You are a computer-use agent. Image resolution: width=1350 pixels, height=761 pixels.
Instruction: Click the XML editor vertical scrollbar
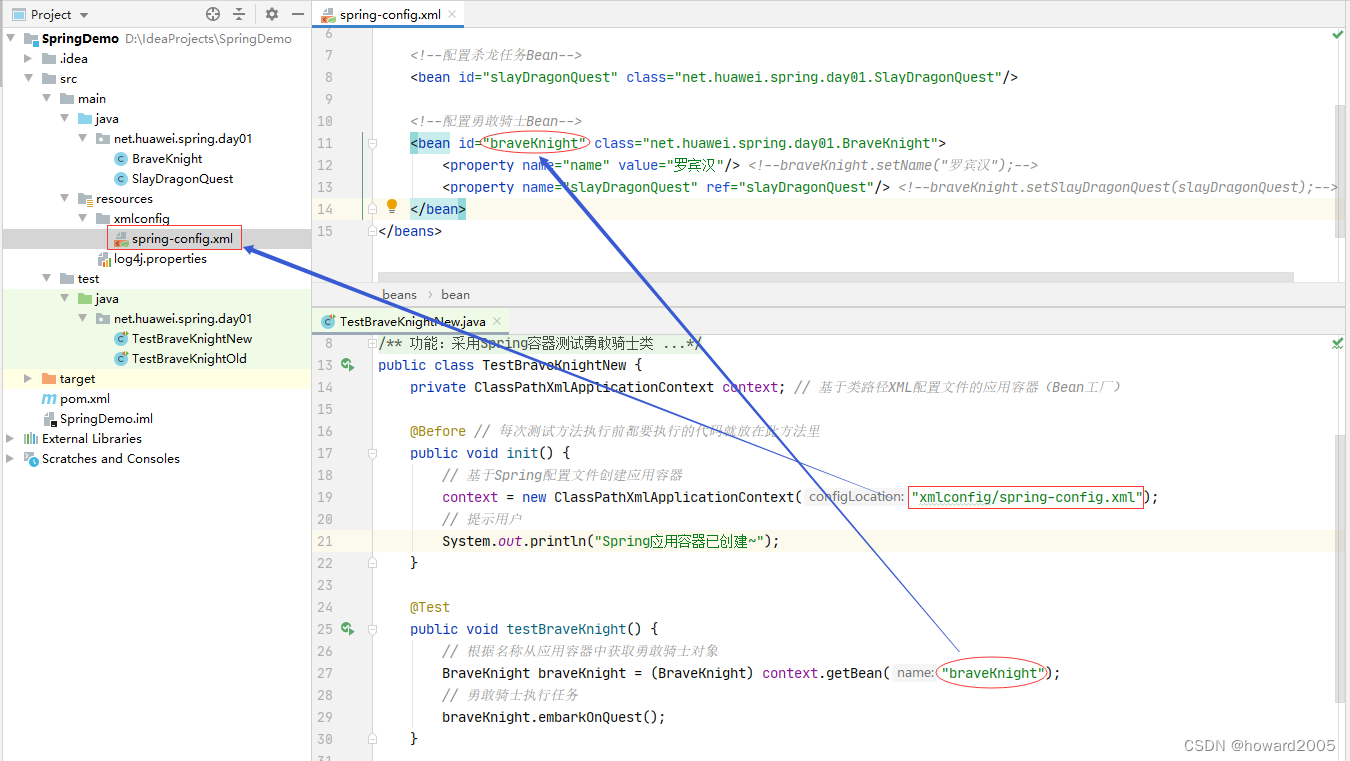[x=1339, y=170]
